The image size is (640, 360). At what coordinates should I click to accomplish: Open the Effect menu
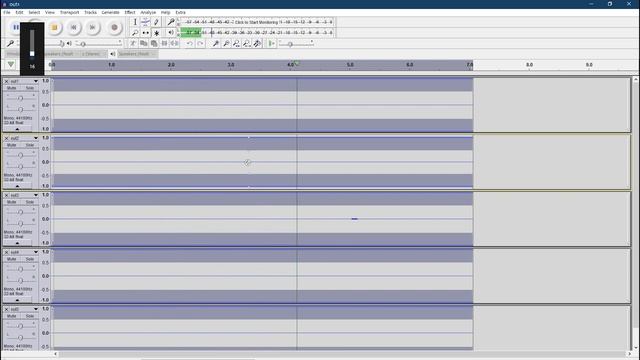(130, 12)
